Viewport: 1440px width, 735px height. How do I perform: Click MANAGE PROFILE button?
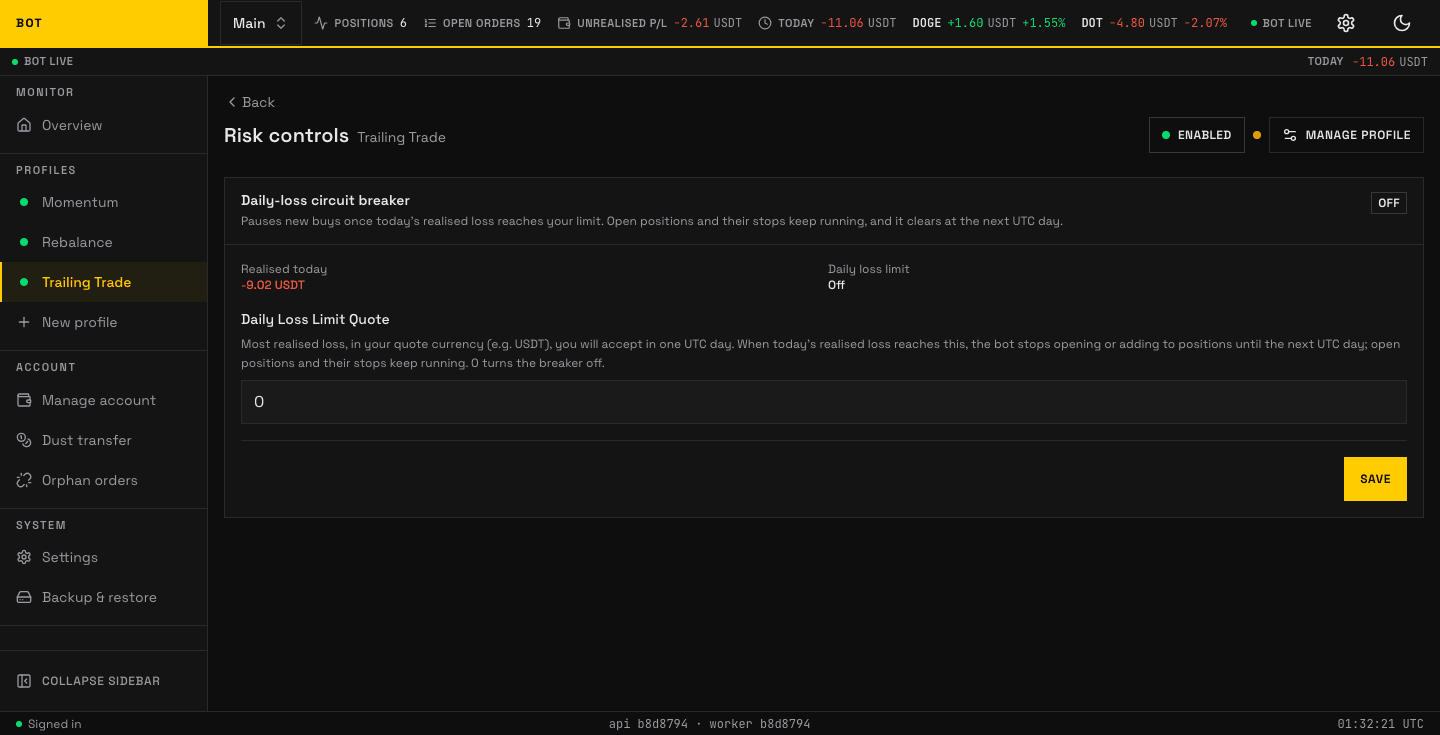[x=1346, y=135]
